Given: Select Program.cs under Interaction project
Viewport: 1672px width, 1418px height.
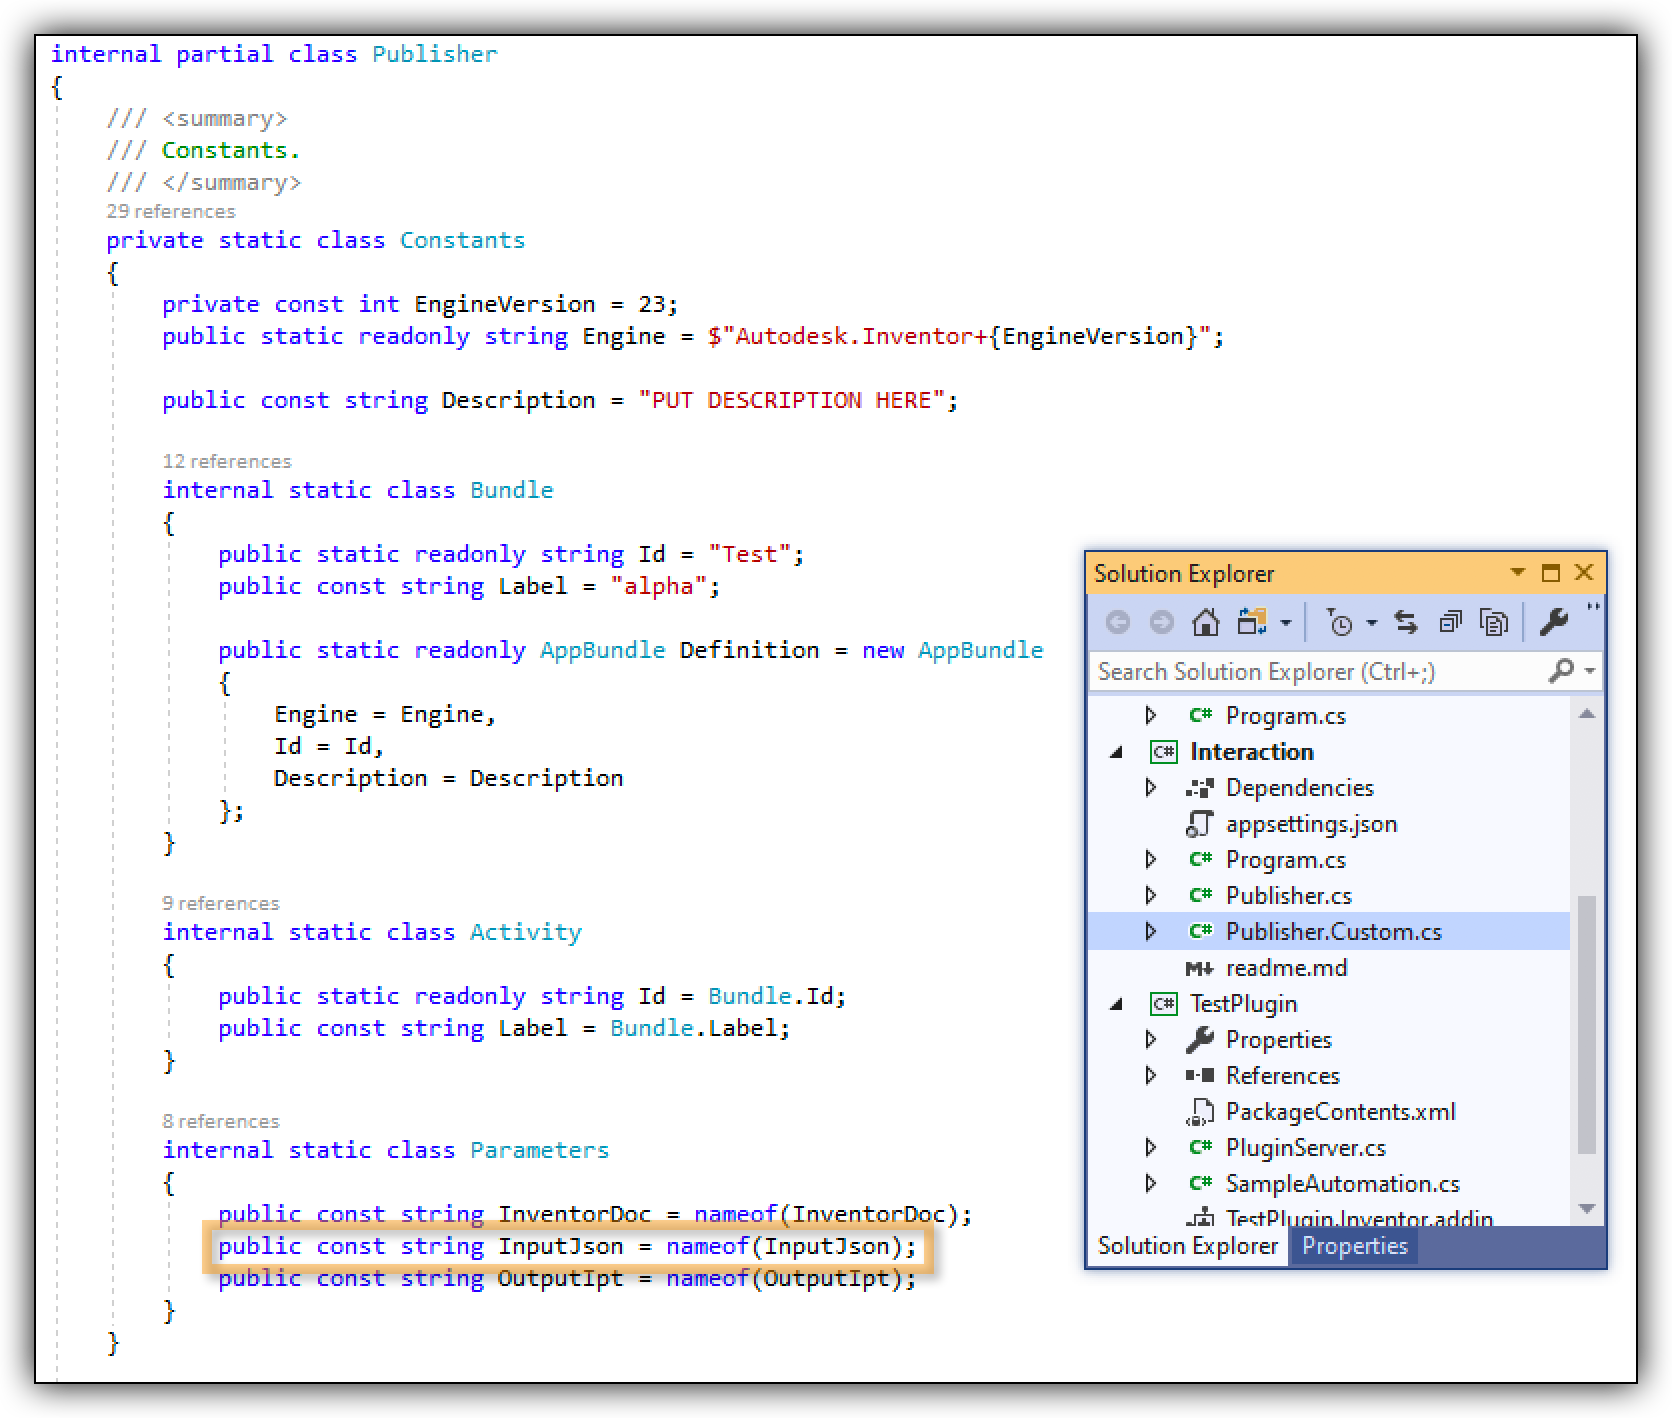Looking at the screenshot, I should coord(1286,860).
